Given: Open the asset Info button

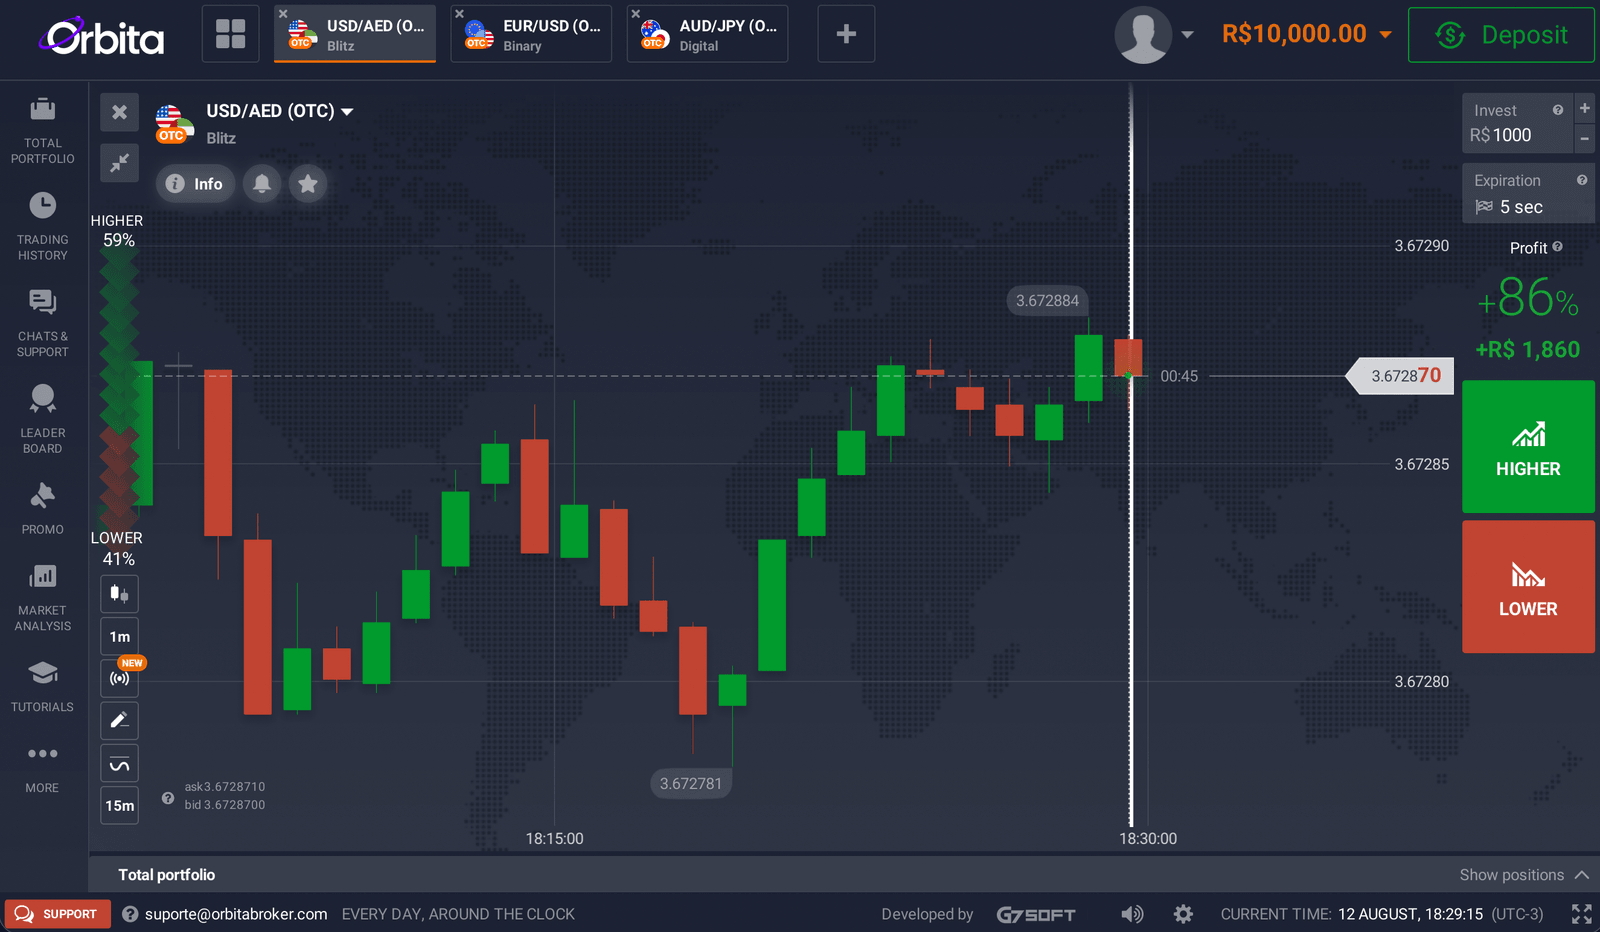Looking at the screenshot, I should 195,184.
